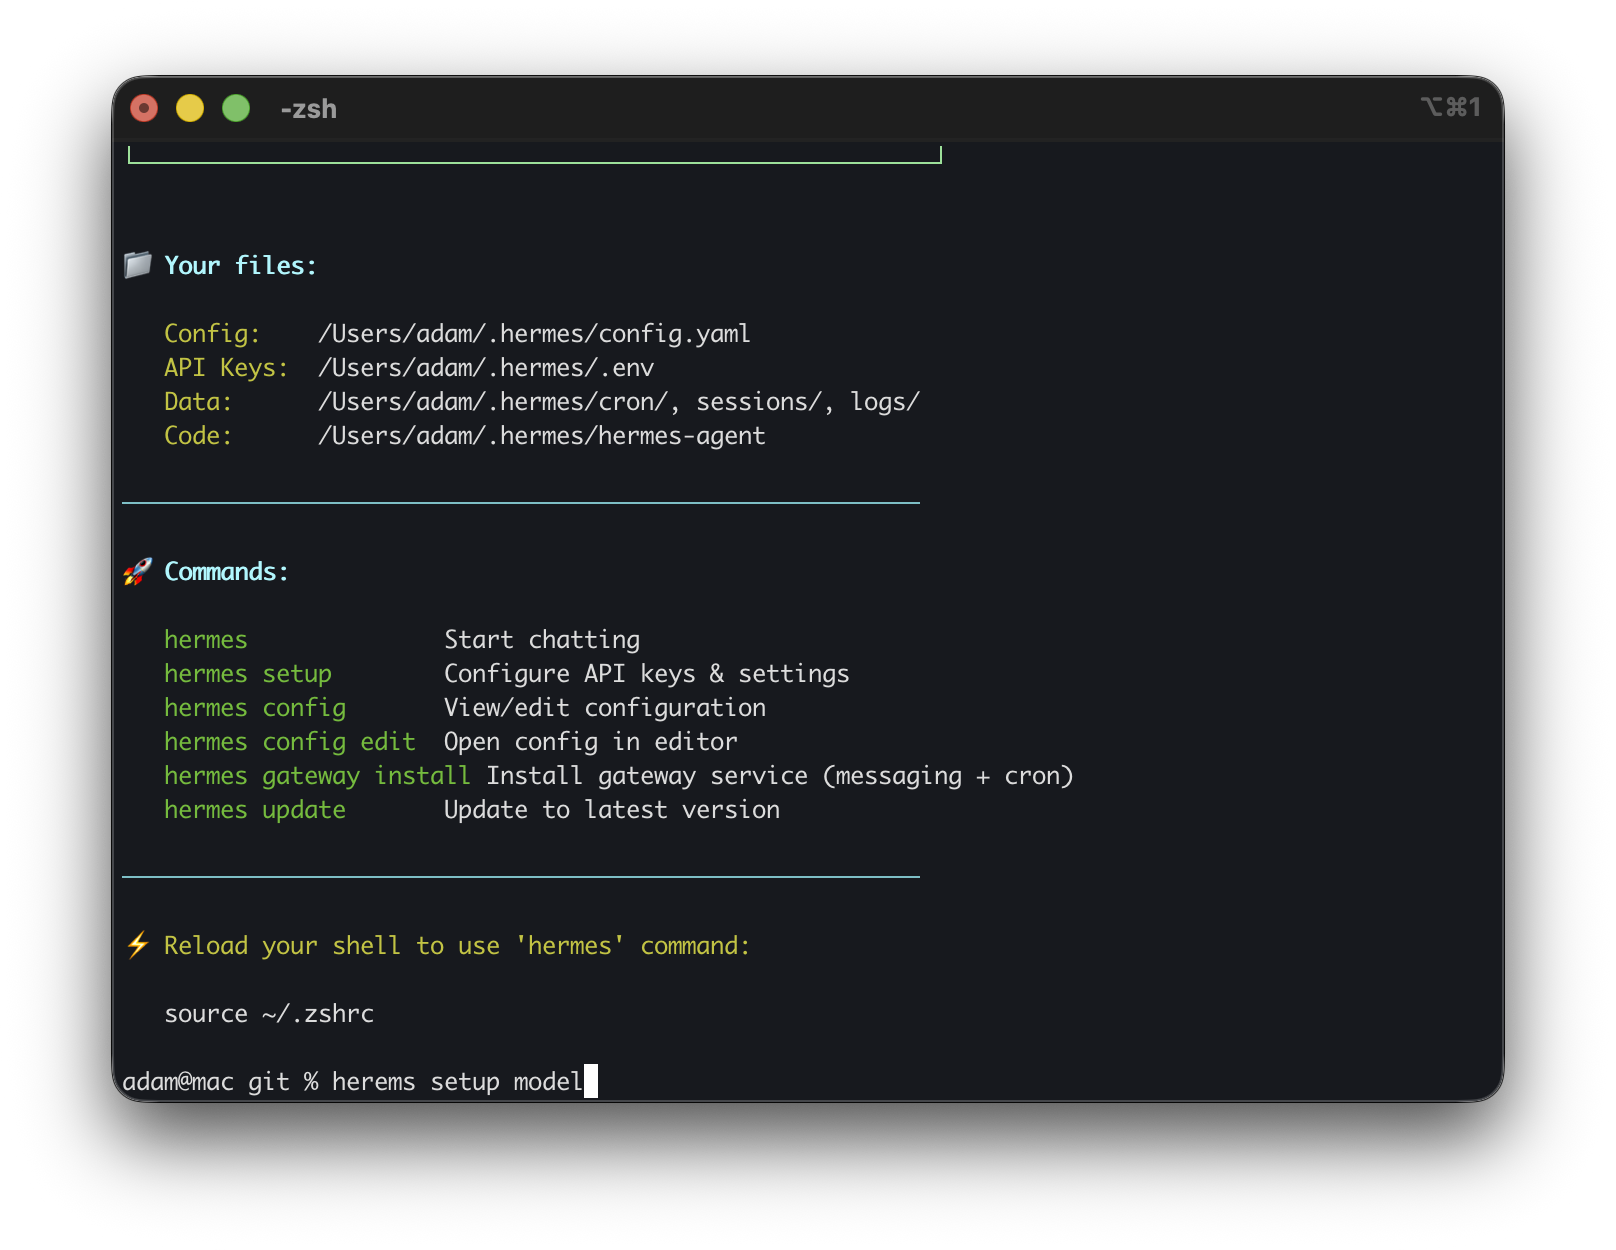Maximize the terminal with green button
1616x1250 pixels.
pyautogui.click(x=236, y=108)
